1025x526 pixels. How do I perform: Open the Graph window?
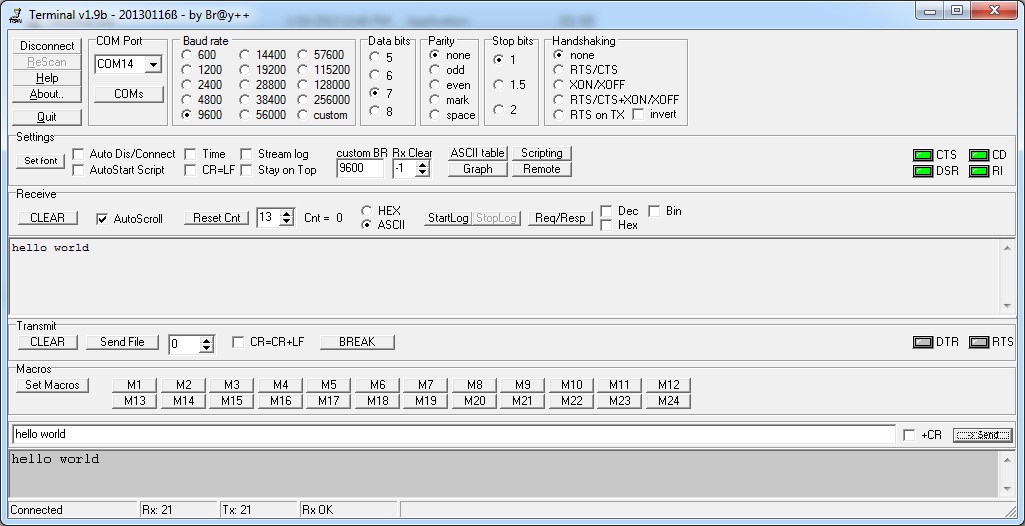478,169
